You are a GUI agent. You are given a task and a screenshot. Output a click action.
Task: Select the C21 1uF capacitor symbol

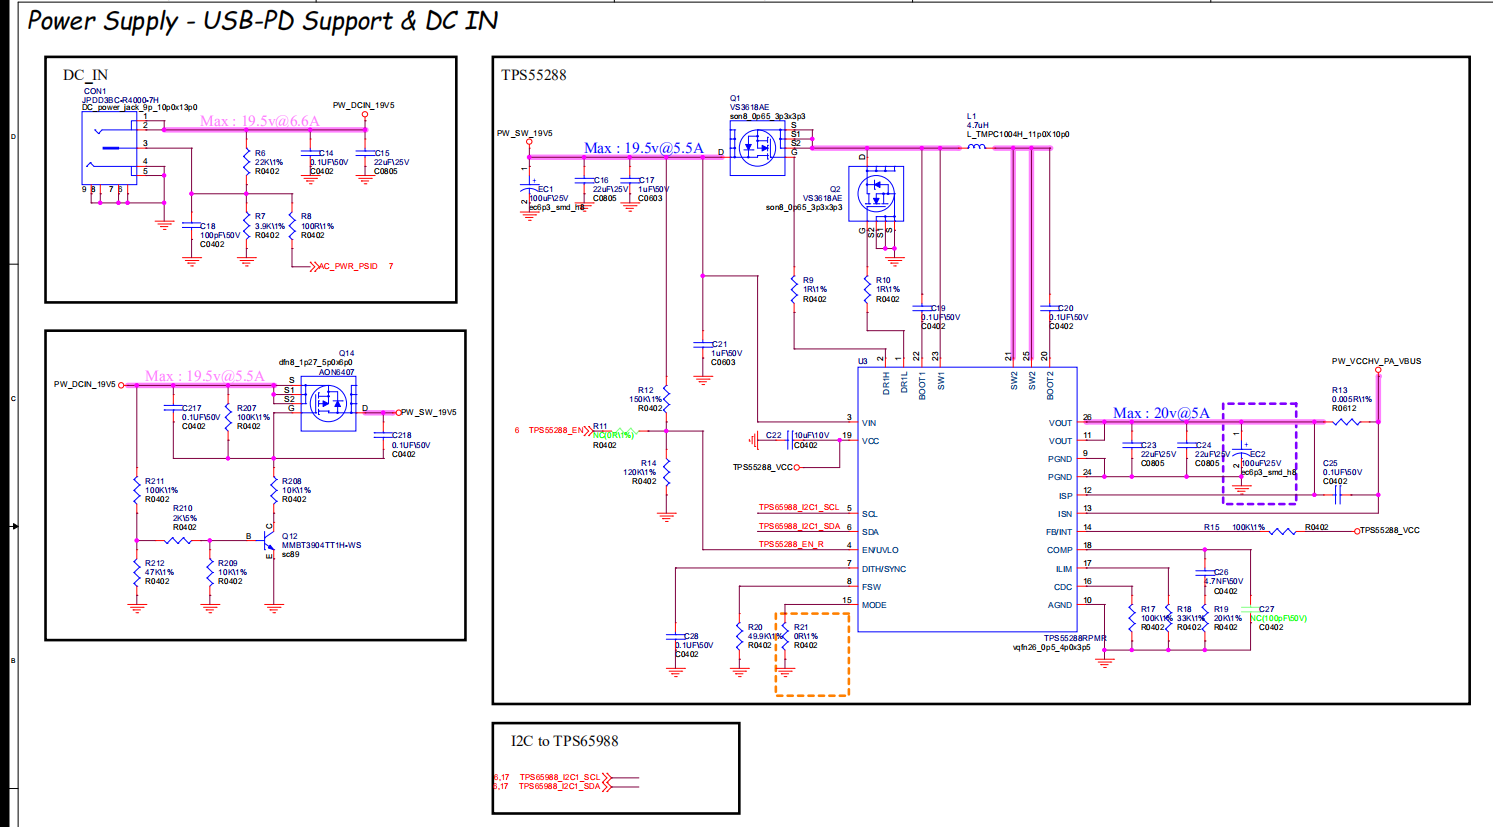[x=703, y=344]
